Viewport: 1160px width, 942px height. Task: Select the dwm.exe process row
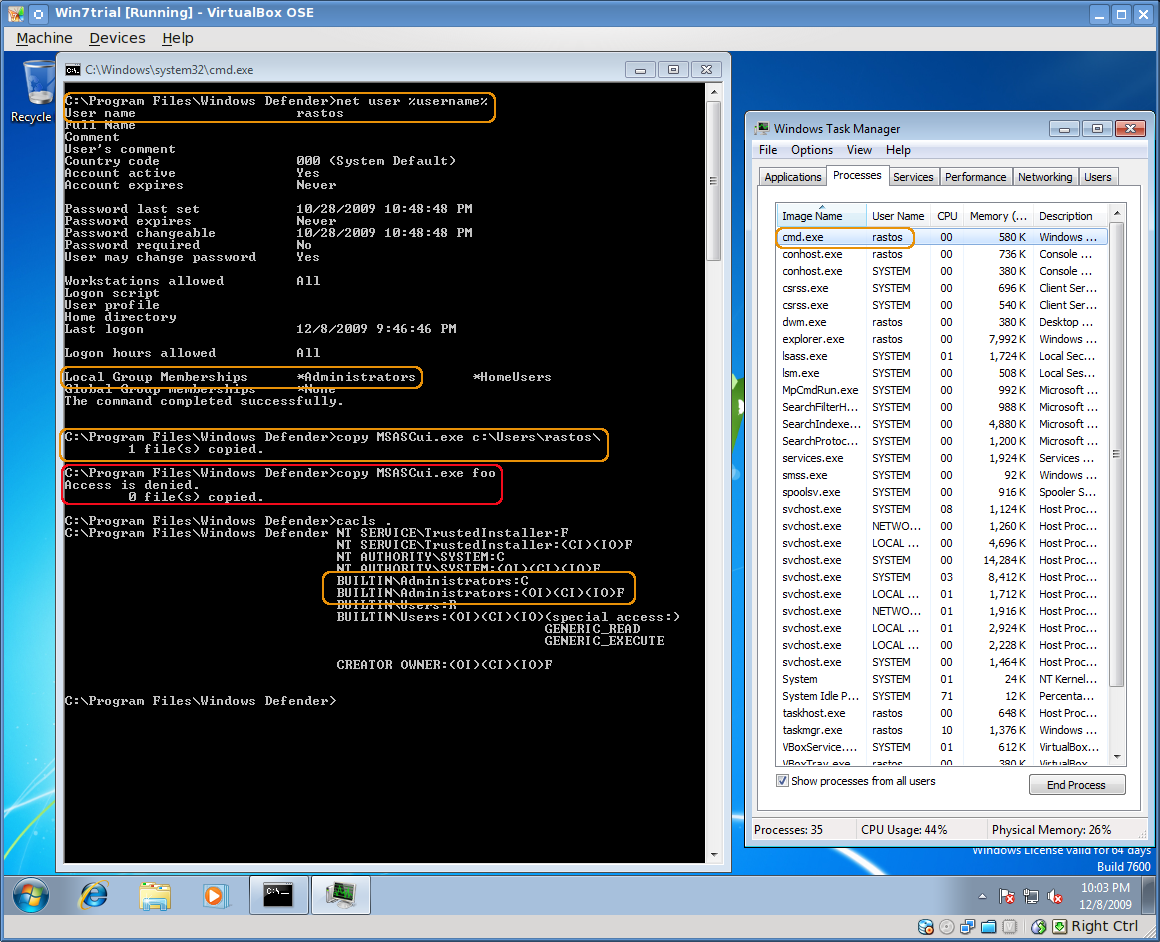[x=942, y=322]
